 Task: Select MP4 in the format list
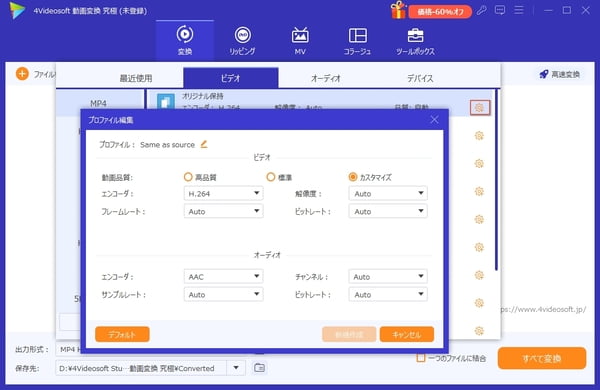(x=100, y=103)
